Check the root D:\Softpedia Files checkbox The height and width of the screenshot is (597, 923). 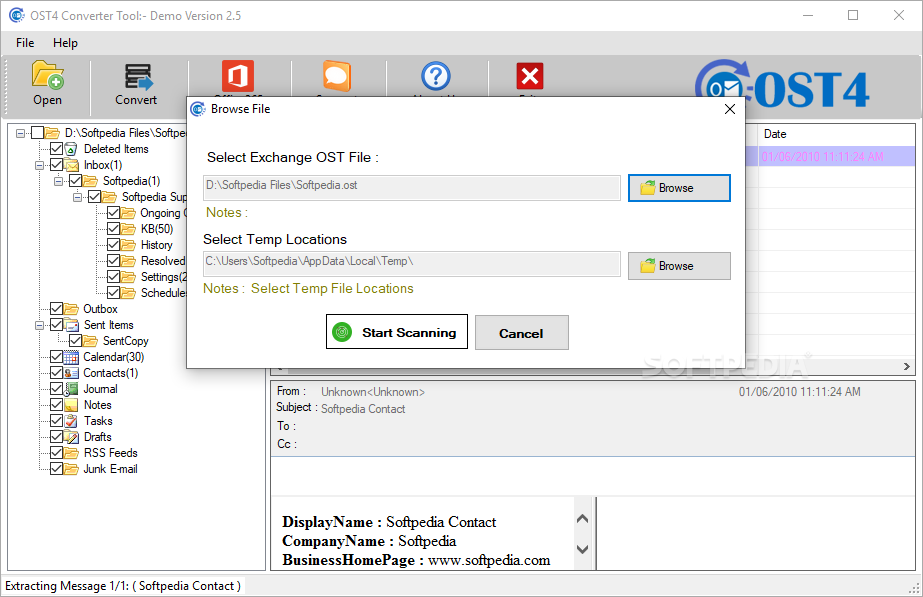(x=37, y=132)
